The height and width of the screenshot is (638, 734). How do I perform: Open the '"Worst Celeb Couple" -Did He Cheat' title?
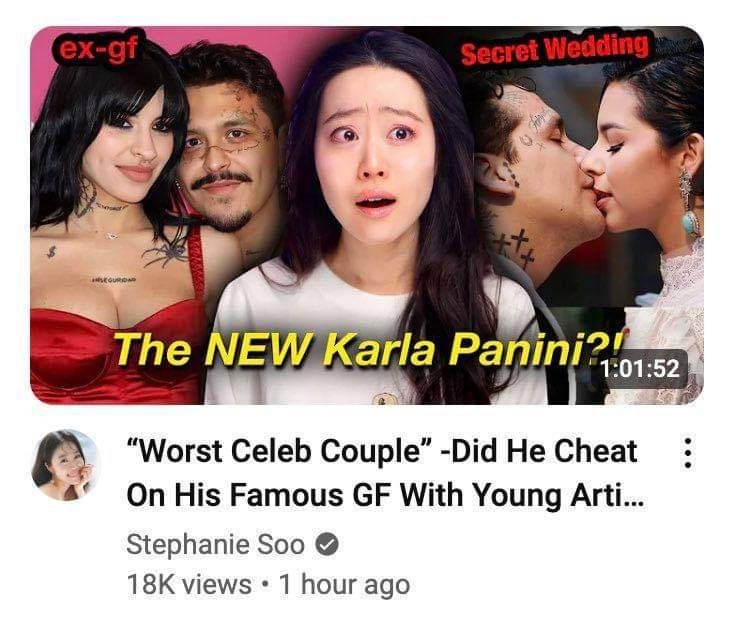coord(382,451)
